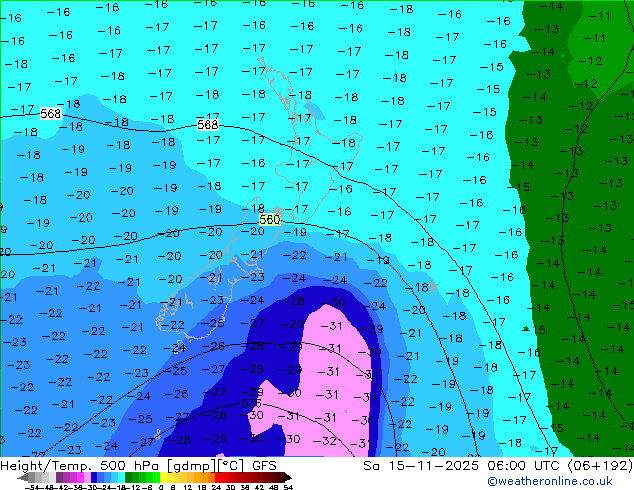Click the GFS model label
The height and width of the screenshot is (490, 634).
coord(264,465)
